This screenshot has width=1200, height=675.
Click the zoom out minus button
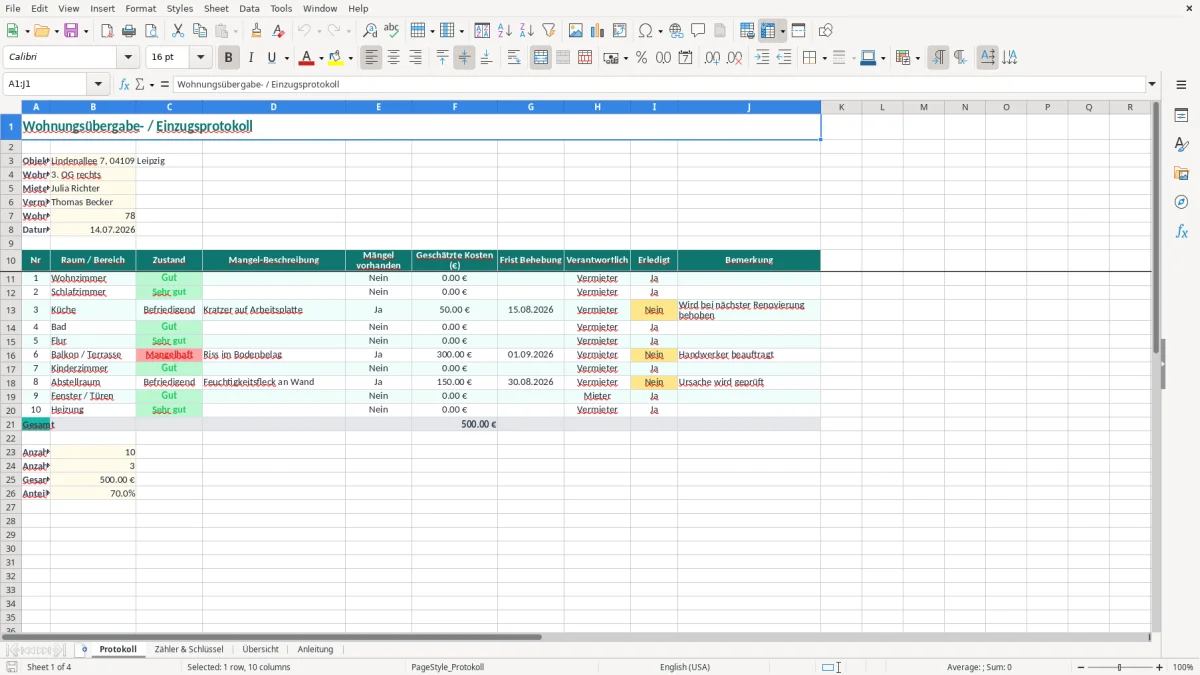coord(1079,667)
